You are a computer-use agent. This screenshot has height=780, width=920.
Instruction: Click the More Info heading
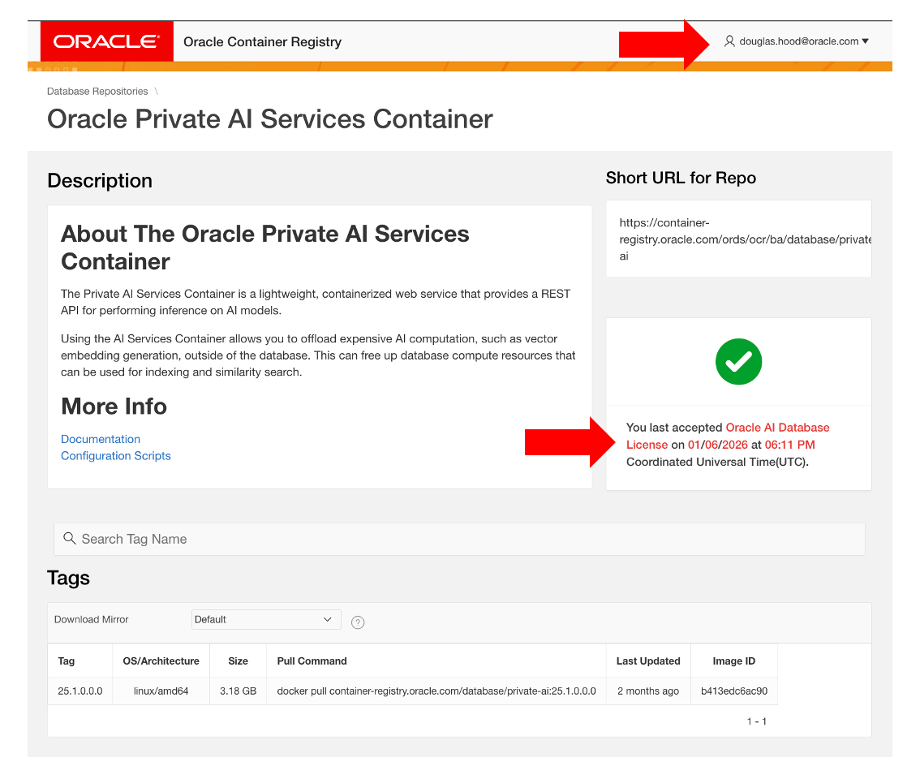click(114, 406)
